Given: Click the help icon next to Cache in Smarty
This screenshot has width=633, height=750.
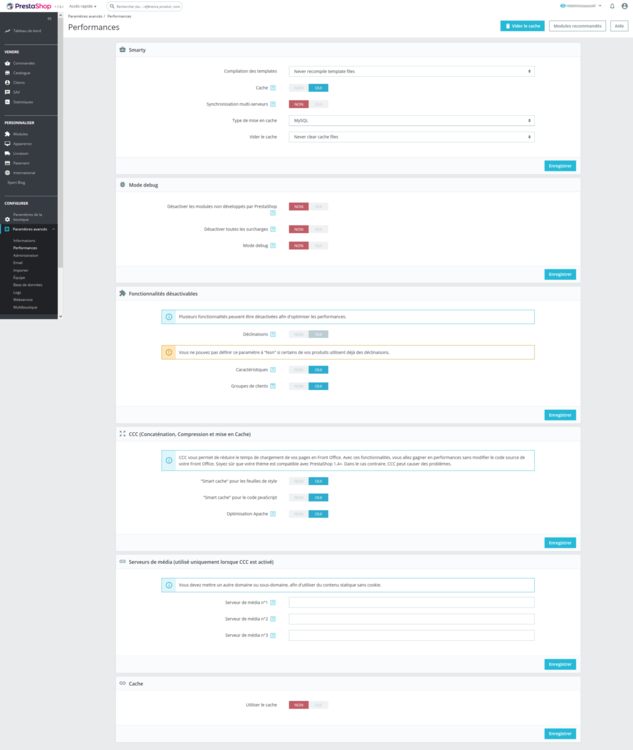Looking at the screenshot, I should coord(273,88).
